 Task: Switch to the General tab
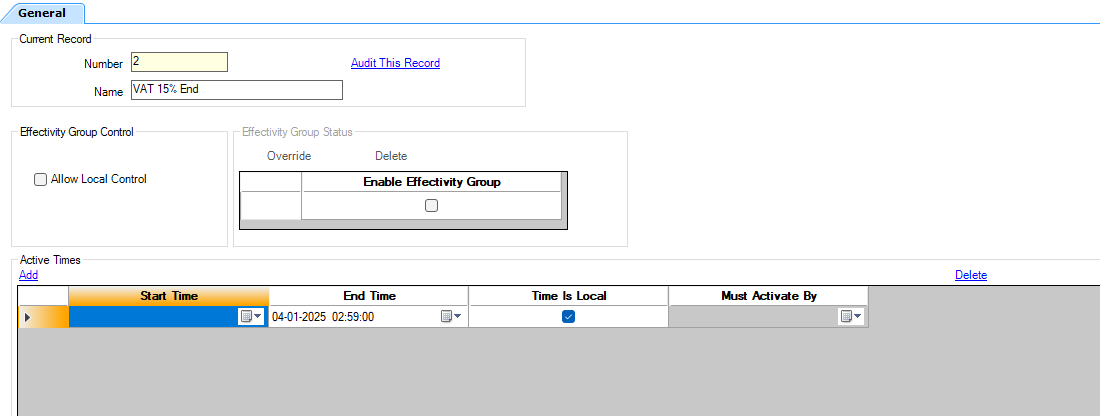coord(42,13)
